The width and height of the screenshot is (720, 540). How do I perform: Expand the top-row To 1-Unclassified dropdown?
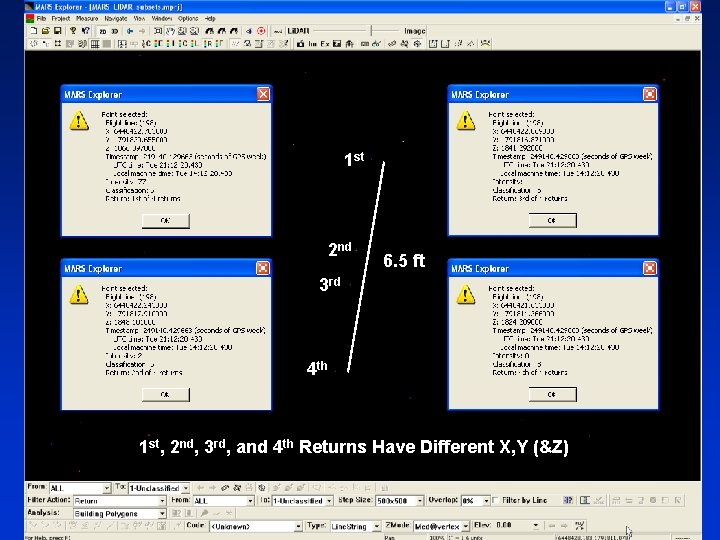pos(186,488)
